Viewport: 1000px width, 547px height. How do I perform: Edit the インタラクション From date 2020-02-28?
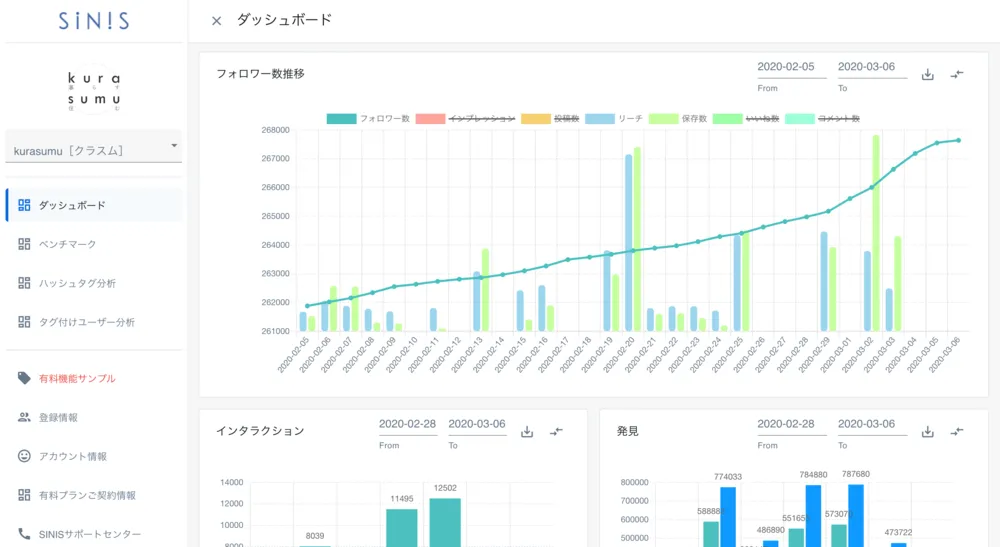click(x=408, y=425)
